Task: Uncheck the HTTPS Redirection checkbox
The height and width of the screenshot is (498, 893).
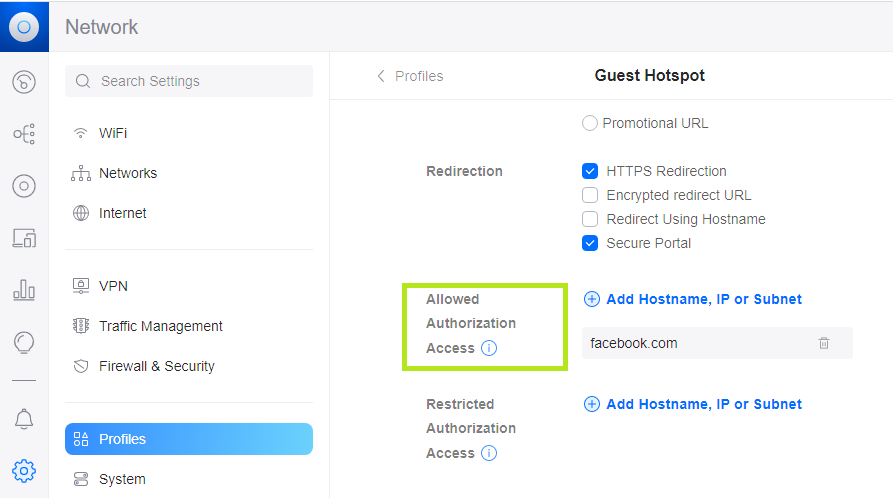Action: pos(590,171)
